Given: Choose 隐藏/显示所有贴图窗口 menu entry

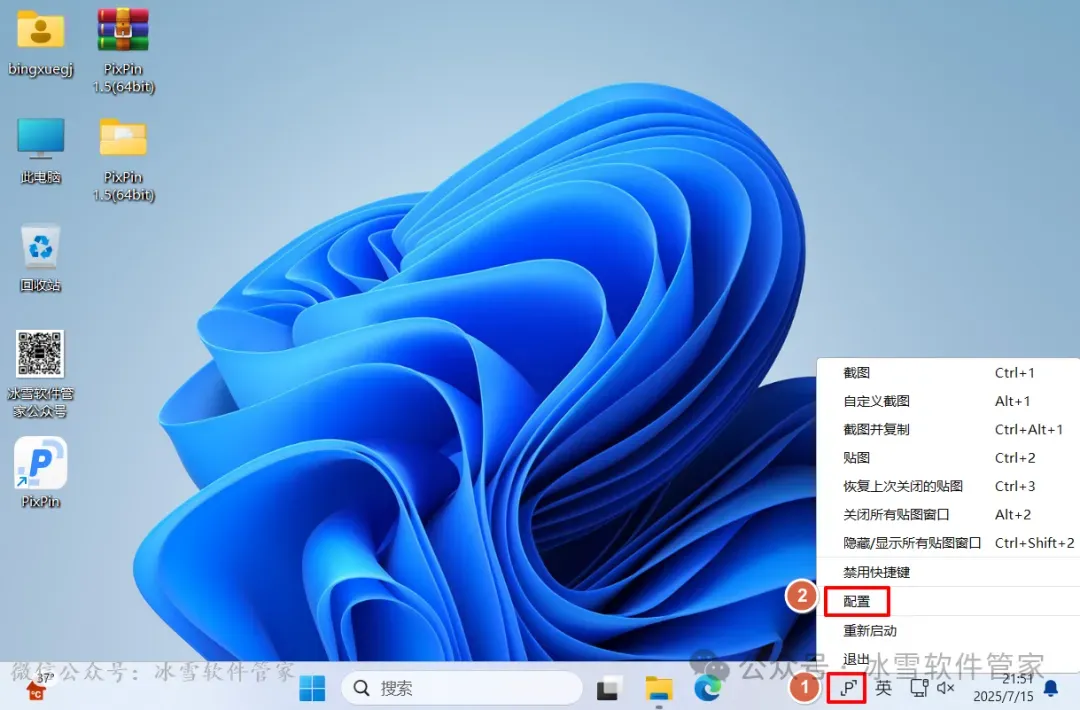Looking at the screenshot, I should click(x=948, y=543).
